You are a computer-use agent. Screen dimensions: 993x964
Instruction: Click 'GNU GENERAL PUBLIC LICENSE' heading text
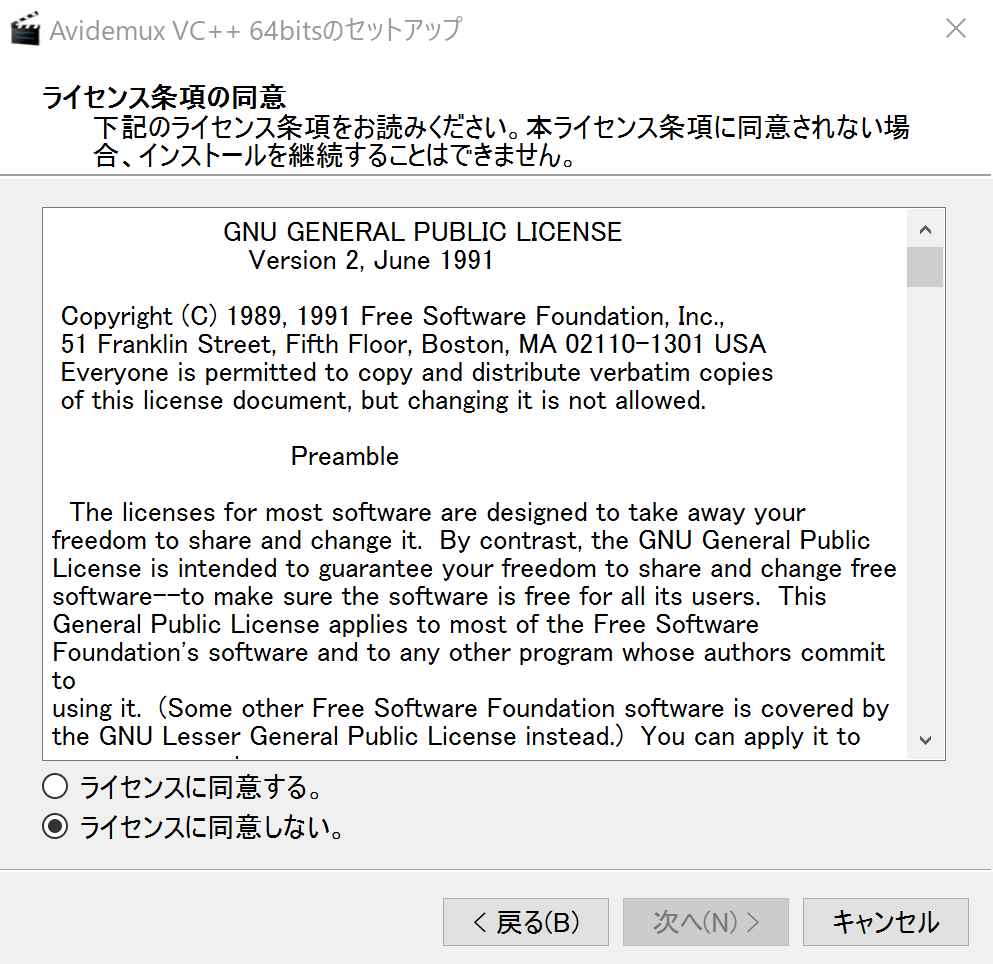click(422, 232)
